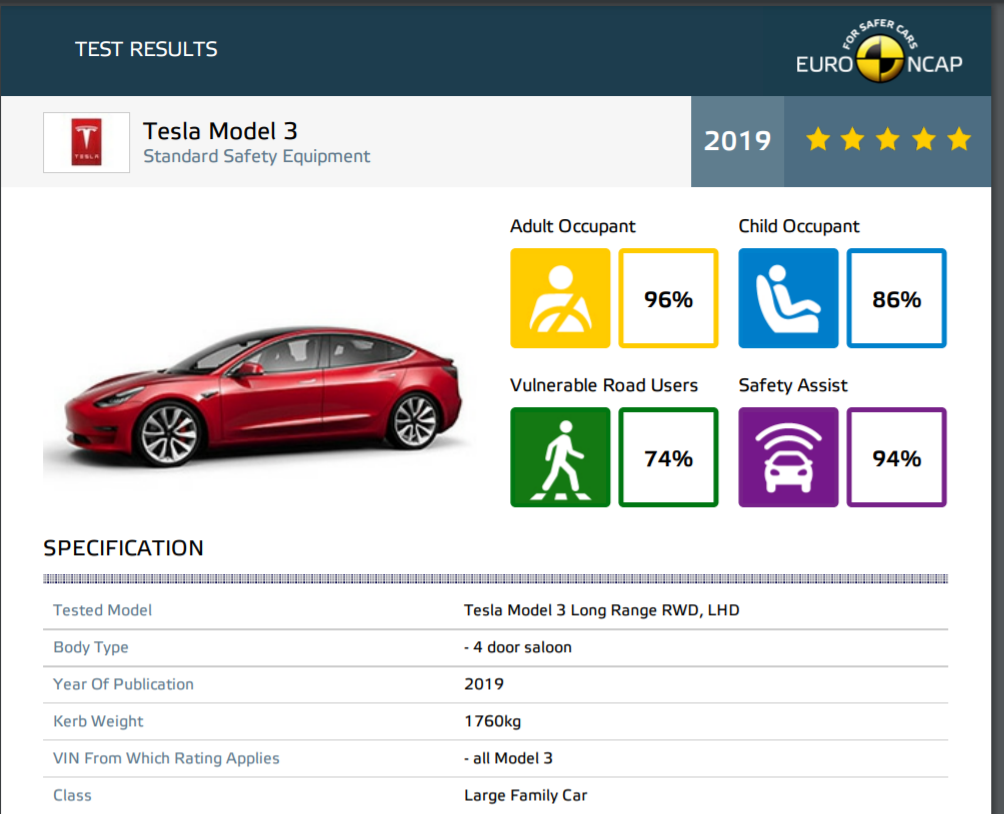1004x814 pixels.
Task: Click the value all Model 3
Action: pos(508,758)
